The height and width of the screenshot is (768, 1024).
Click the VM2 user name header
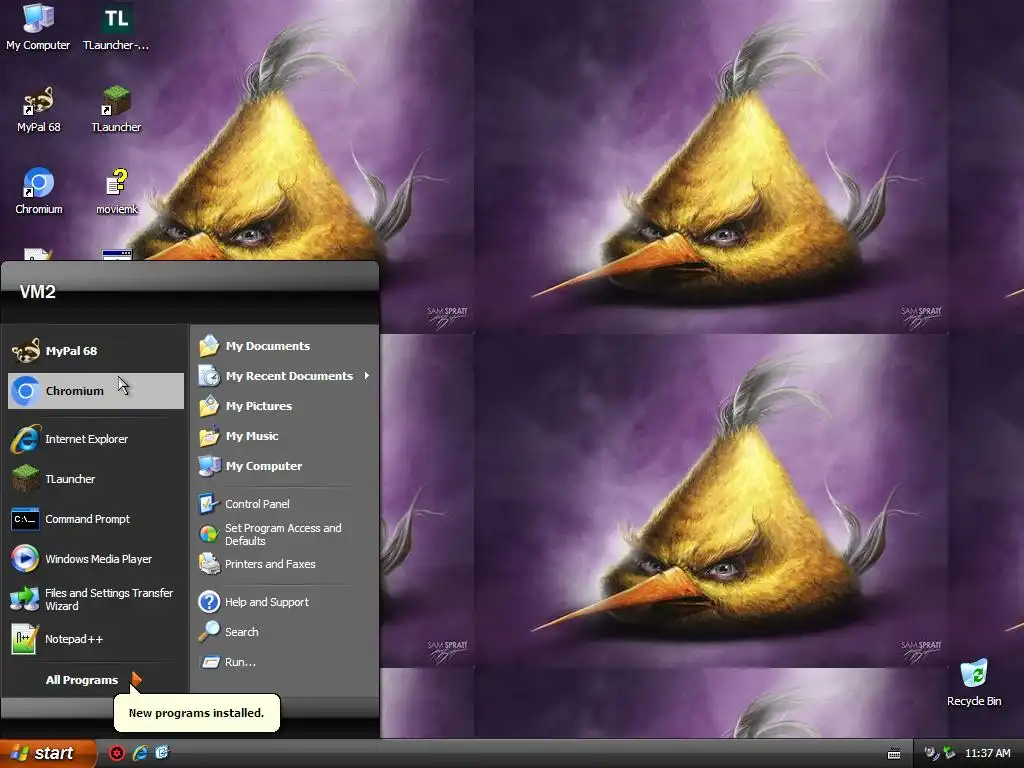37,292
